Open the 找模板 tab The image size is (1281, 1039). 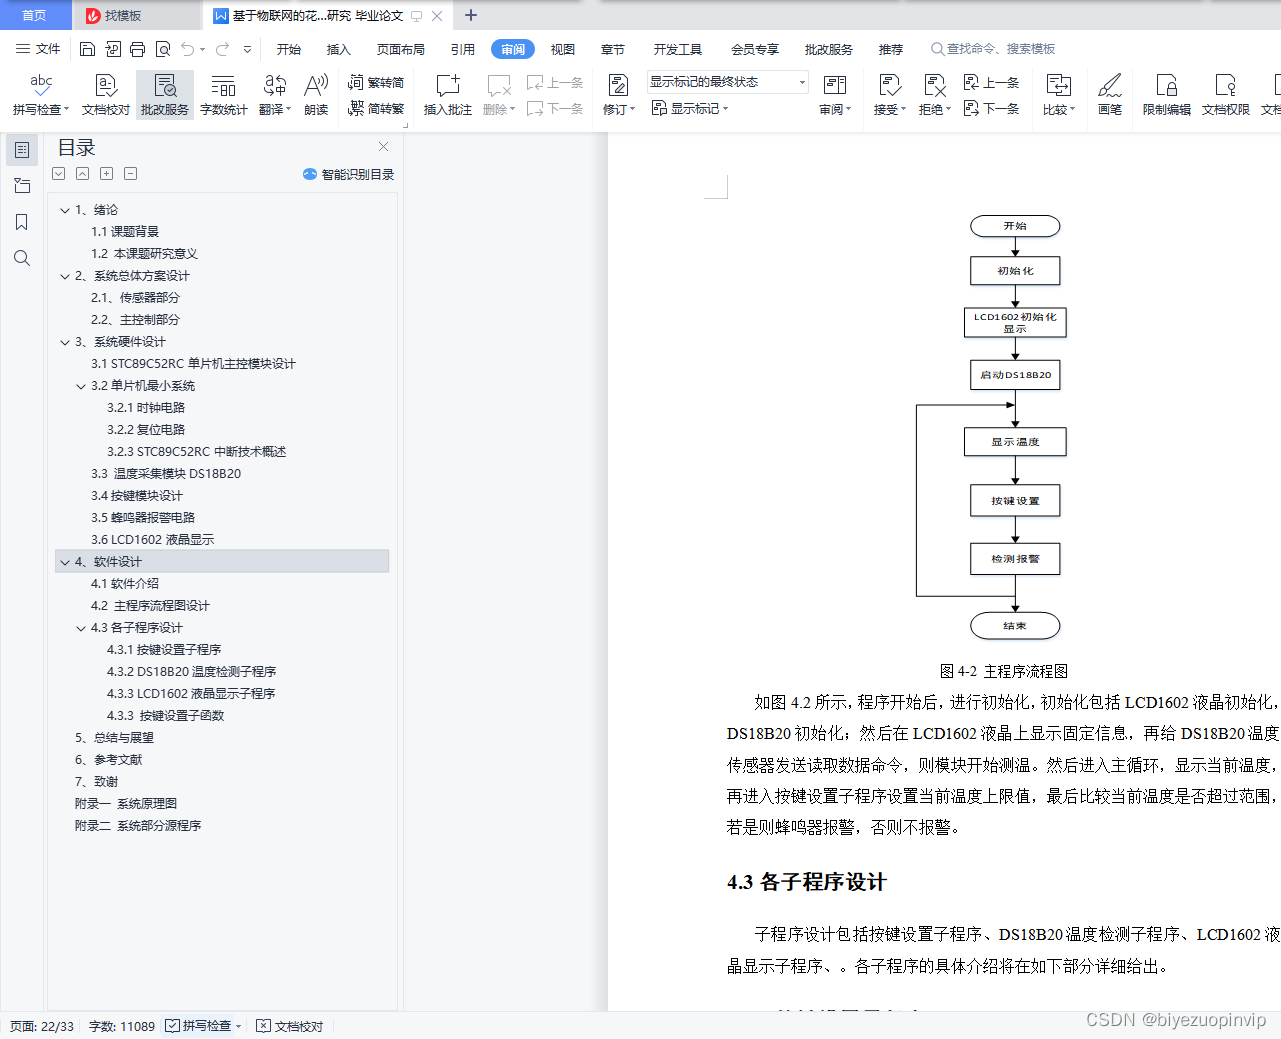pyautogui.click(x=136, y=15)
